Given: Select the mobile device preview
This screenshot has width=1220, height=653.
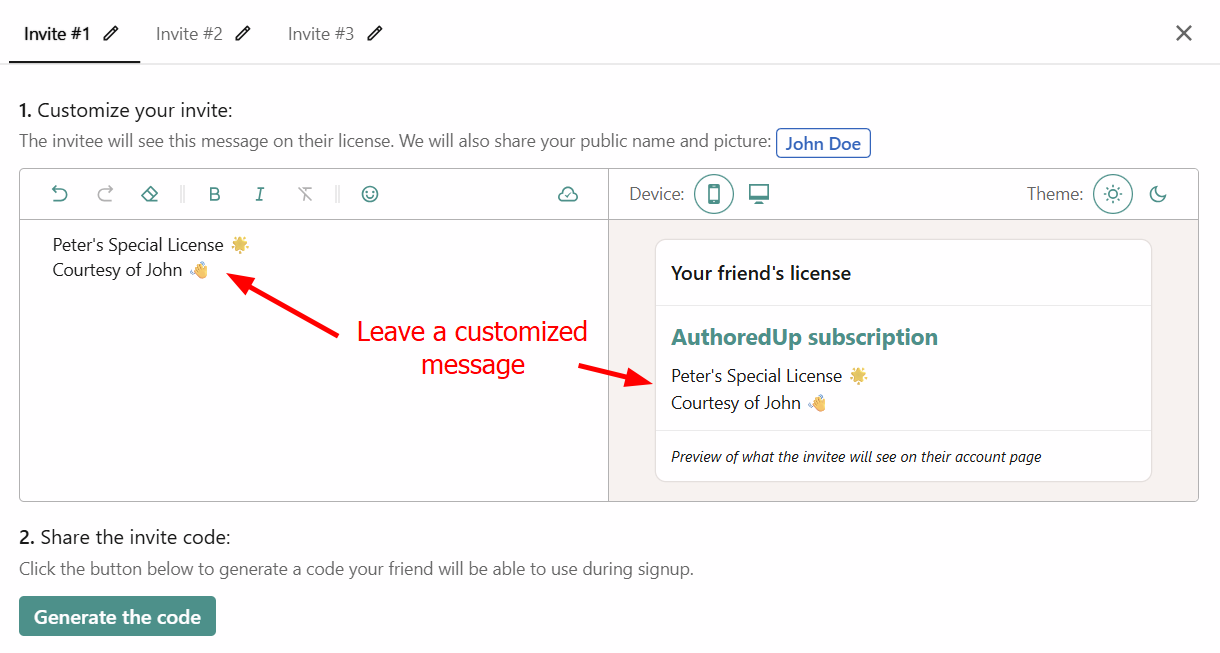Looking at the screenshot, I should [x=714, y=194].
